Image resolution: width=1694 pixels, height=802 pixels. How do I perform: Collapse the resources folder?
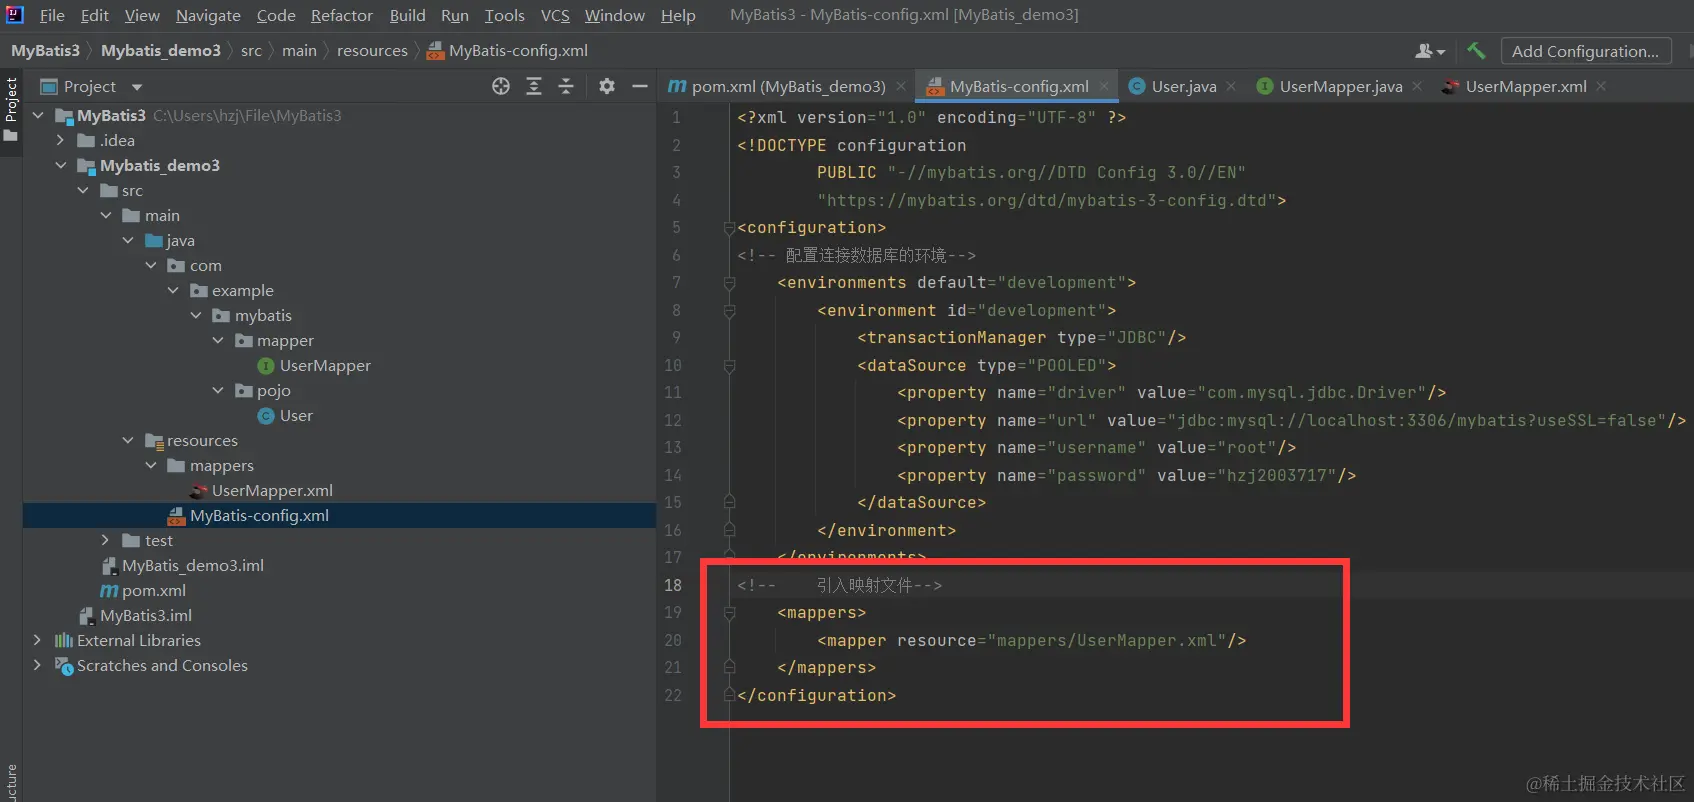pyautogui.click(x=128, y=441)
